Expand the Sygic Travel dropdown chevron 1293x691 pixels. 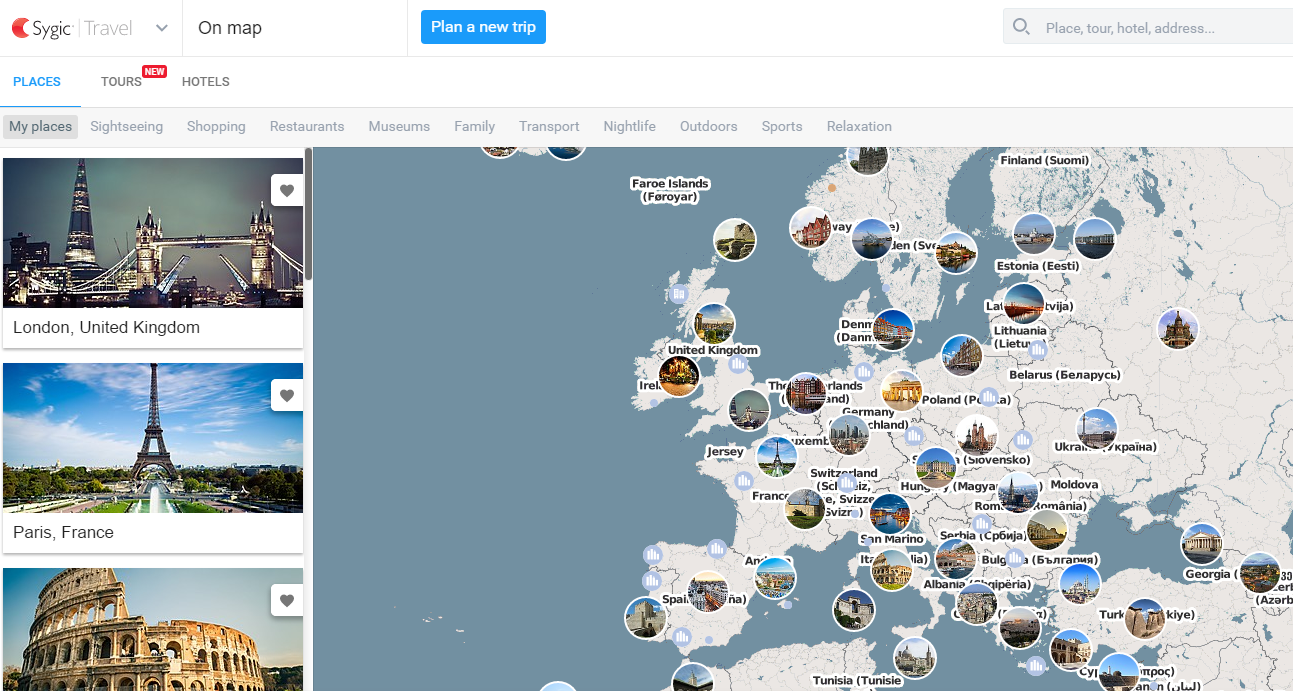[x=162, y=28]
